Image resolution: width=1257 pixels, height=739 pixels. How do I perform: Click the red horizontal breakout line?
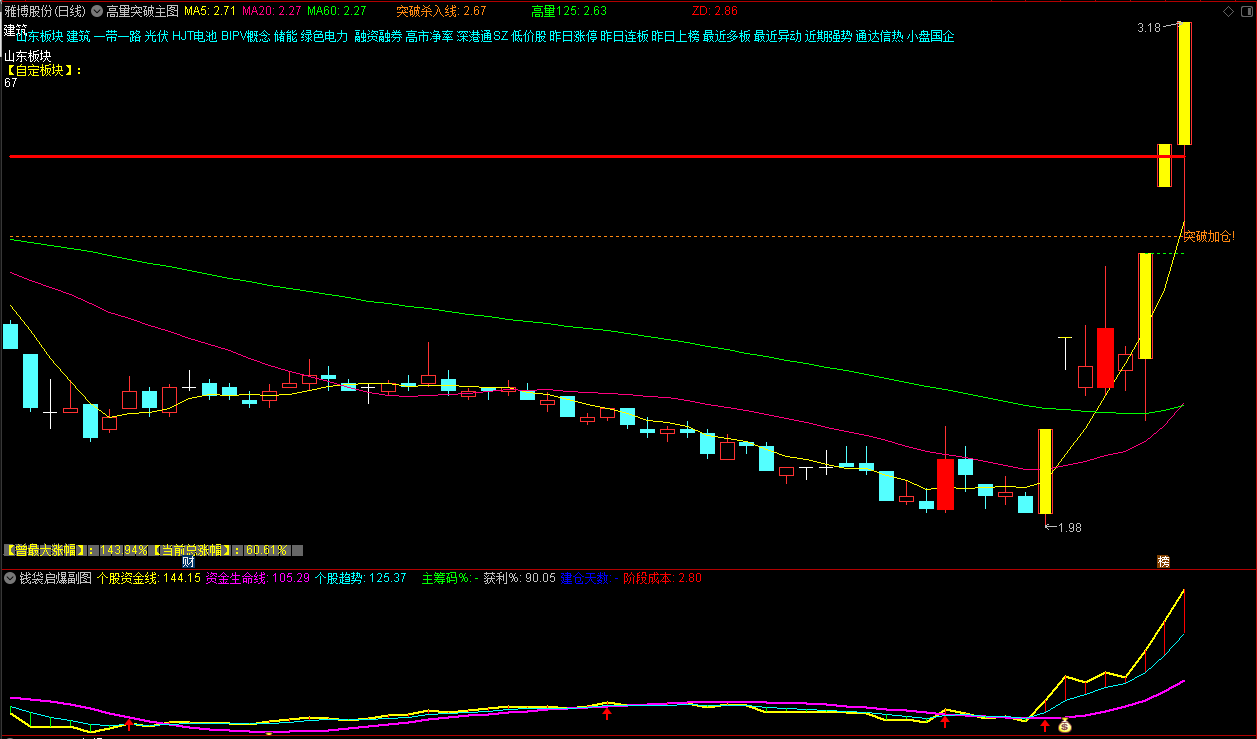point(597,157)
